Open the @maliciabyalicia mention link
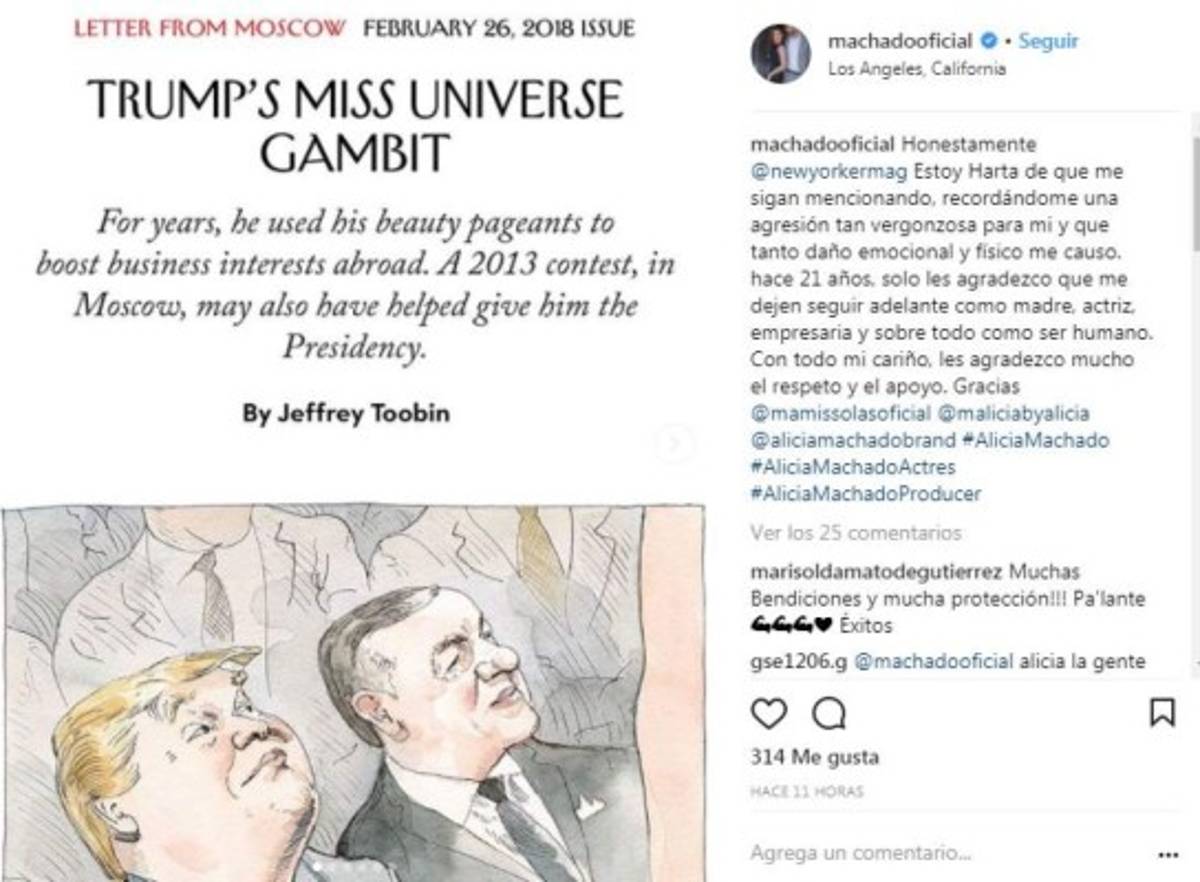 pyautogui.click(x=1014, y=415)
